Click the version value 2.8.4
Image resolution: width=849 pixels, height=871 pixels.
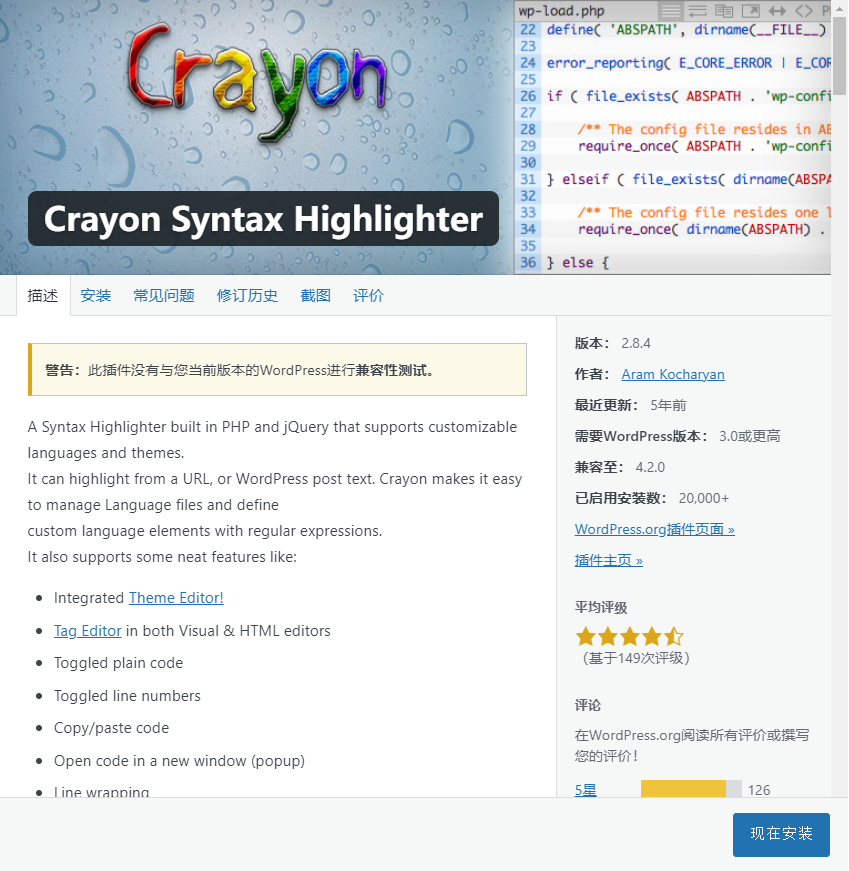tap(636, 343)
